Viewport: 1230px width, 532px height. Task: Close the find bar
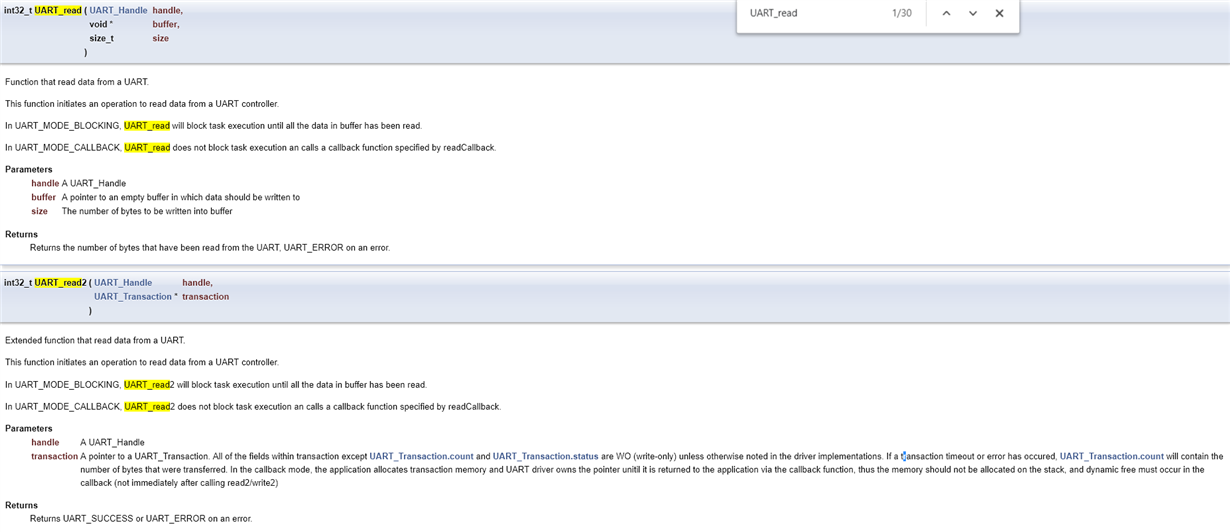999,13
